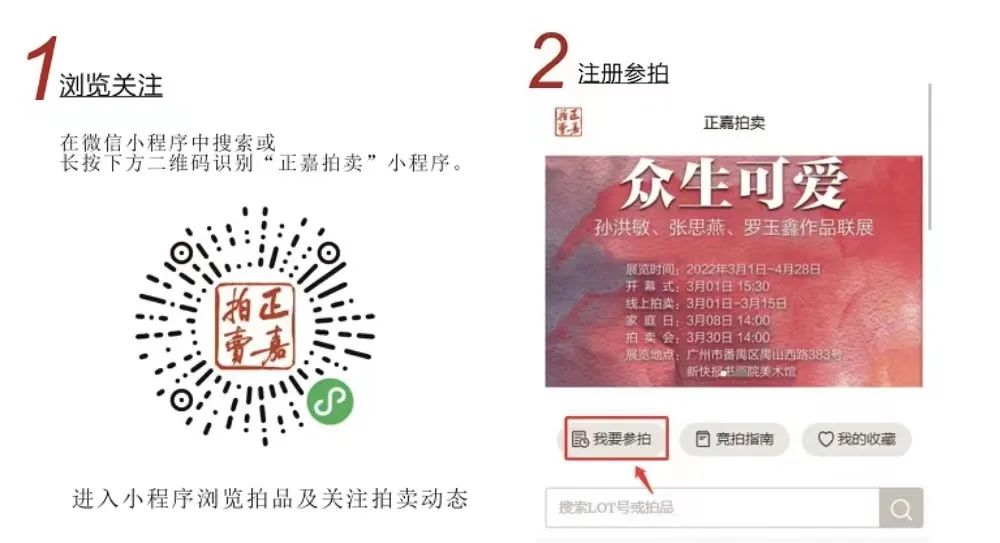Click the 众生可爱 exhibition banner title
The image size is (1000, 543).
733,186
